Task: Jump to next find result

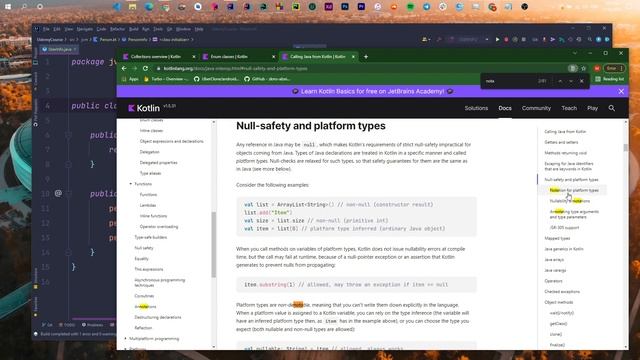Action: [x=571, y=81]
